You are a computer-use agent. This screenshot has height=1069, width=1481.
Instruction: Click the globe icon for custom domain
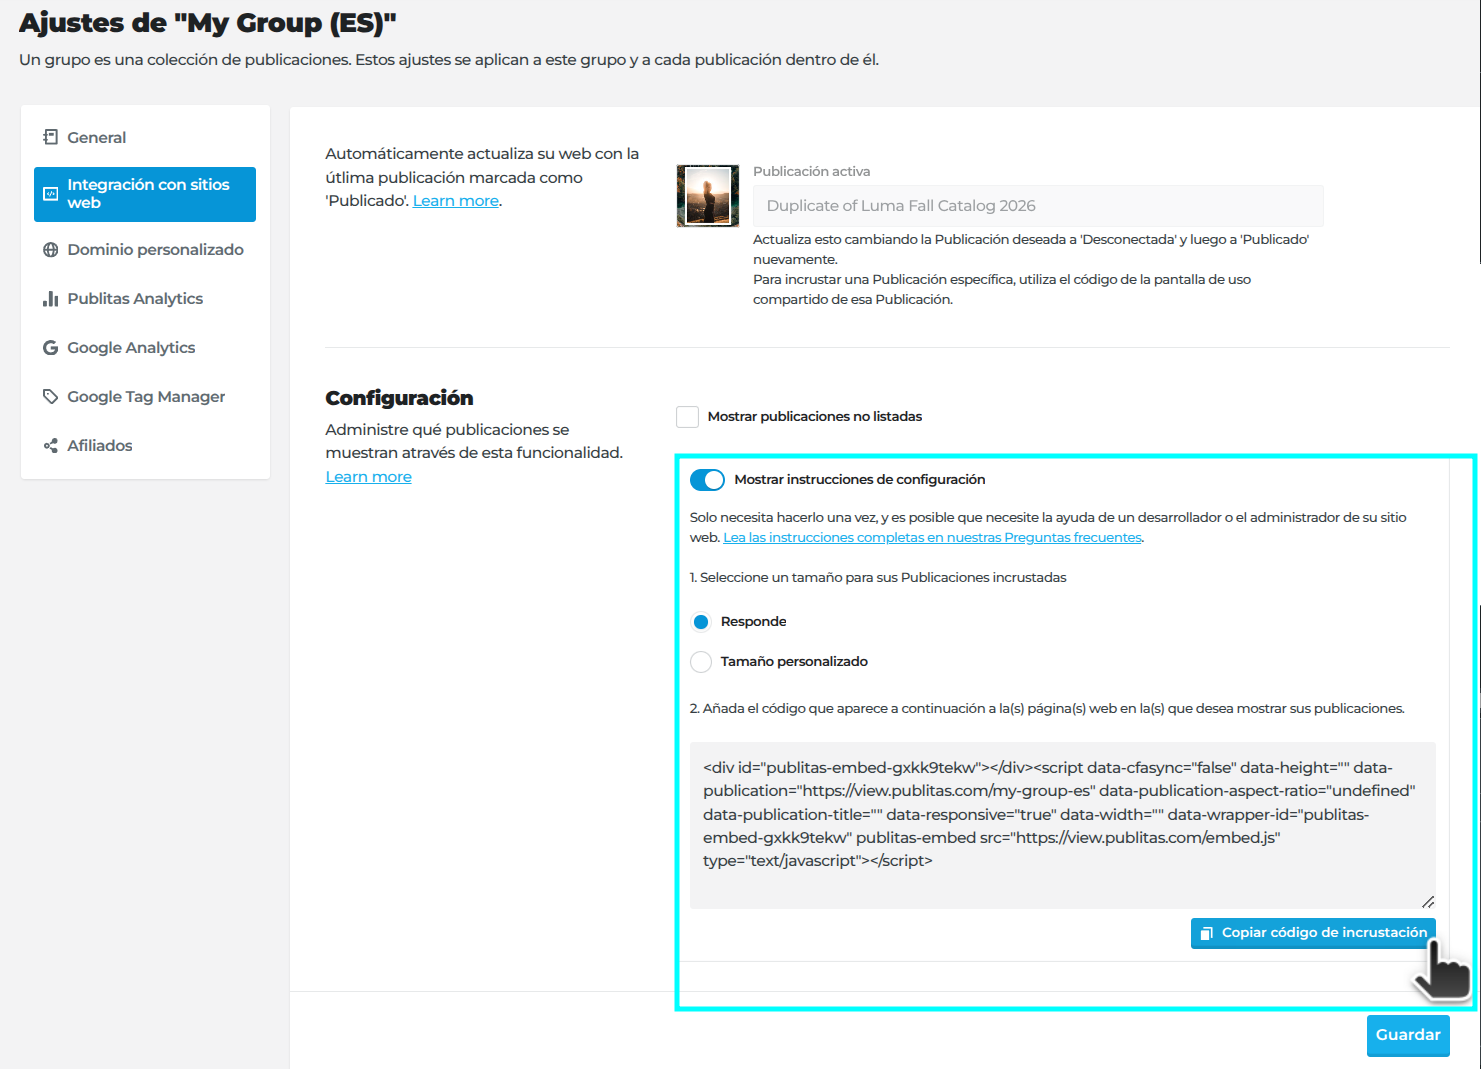pos(50,250)
